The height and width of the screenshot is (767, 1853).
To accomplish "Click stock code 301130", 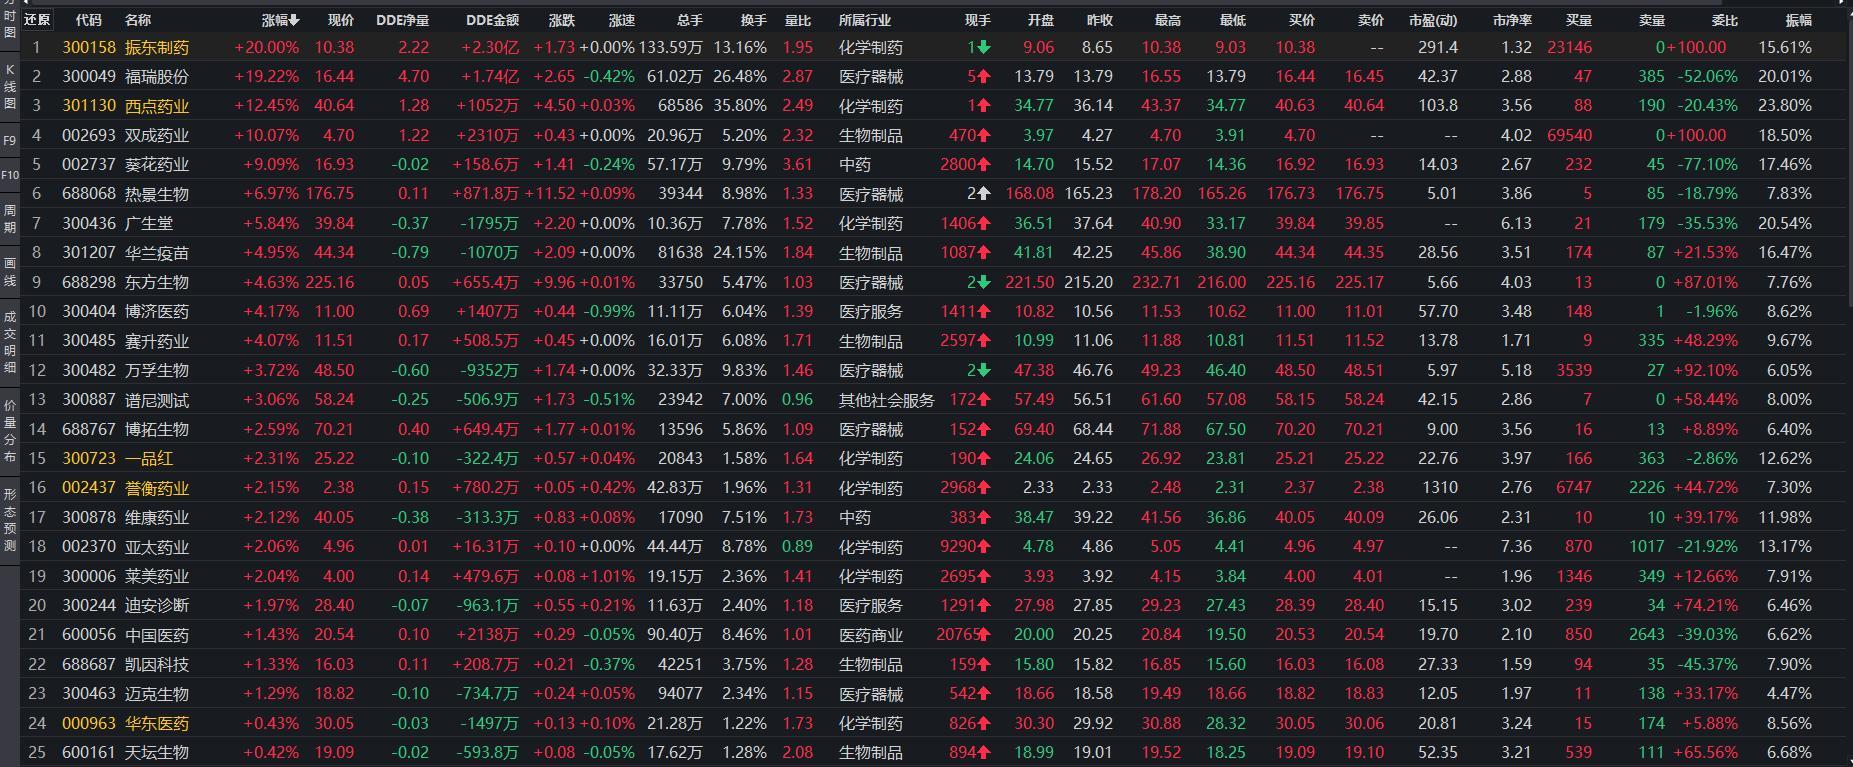I will (89, 106).
